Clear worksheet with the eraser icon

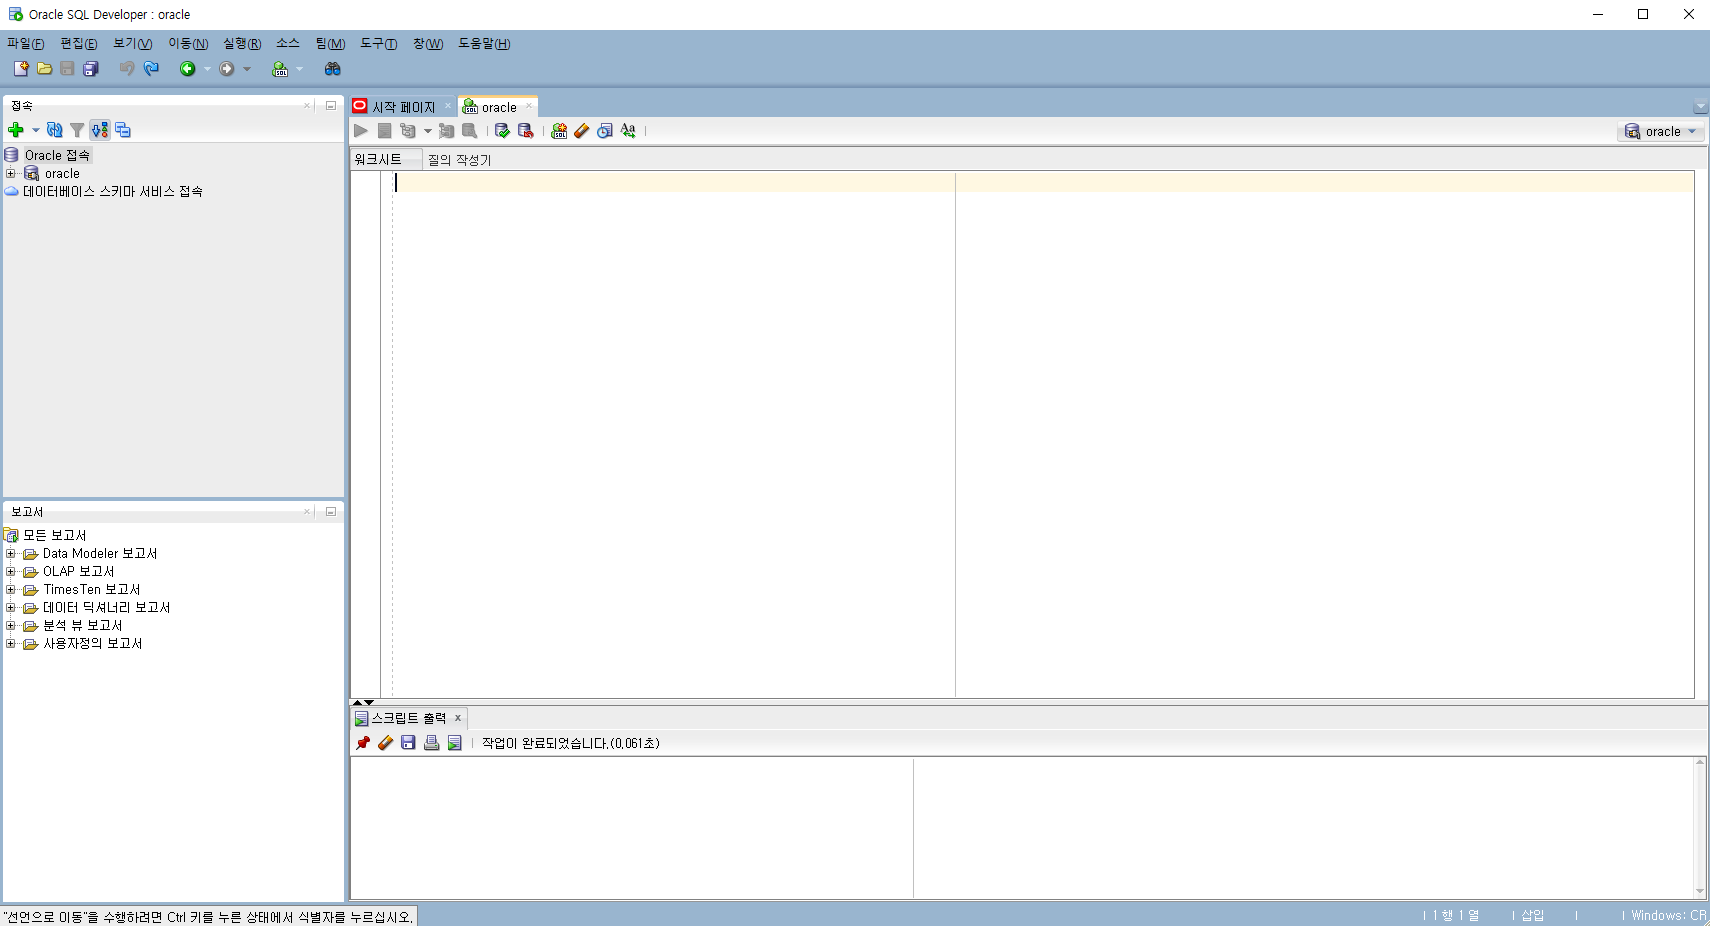point(582,131)
